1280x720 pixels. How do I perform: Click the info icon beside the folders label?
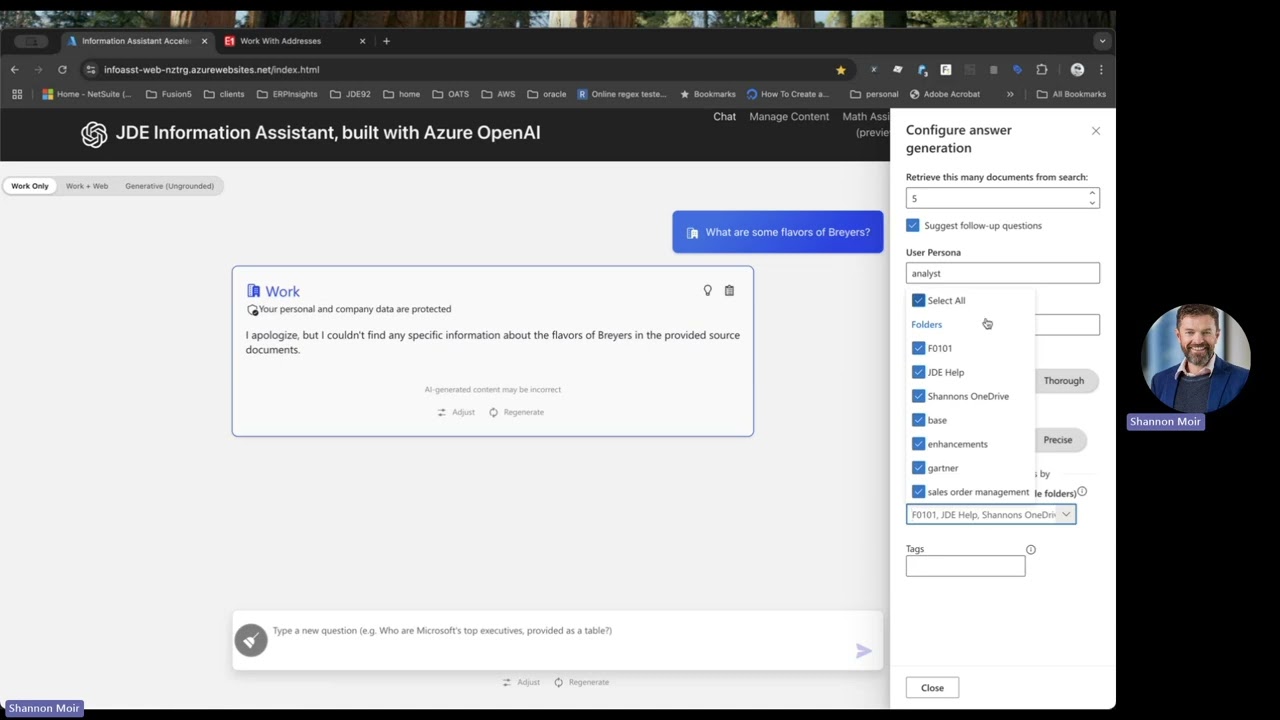pos(1082,491)
